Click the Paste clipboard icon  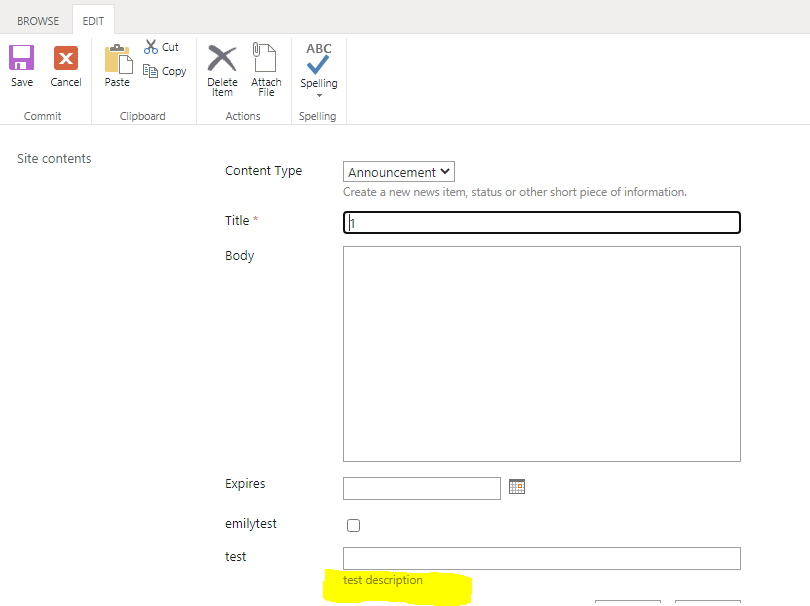pos(118,59)
